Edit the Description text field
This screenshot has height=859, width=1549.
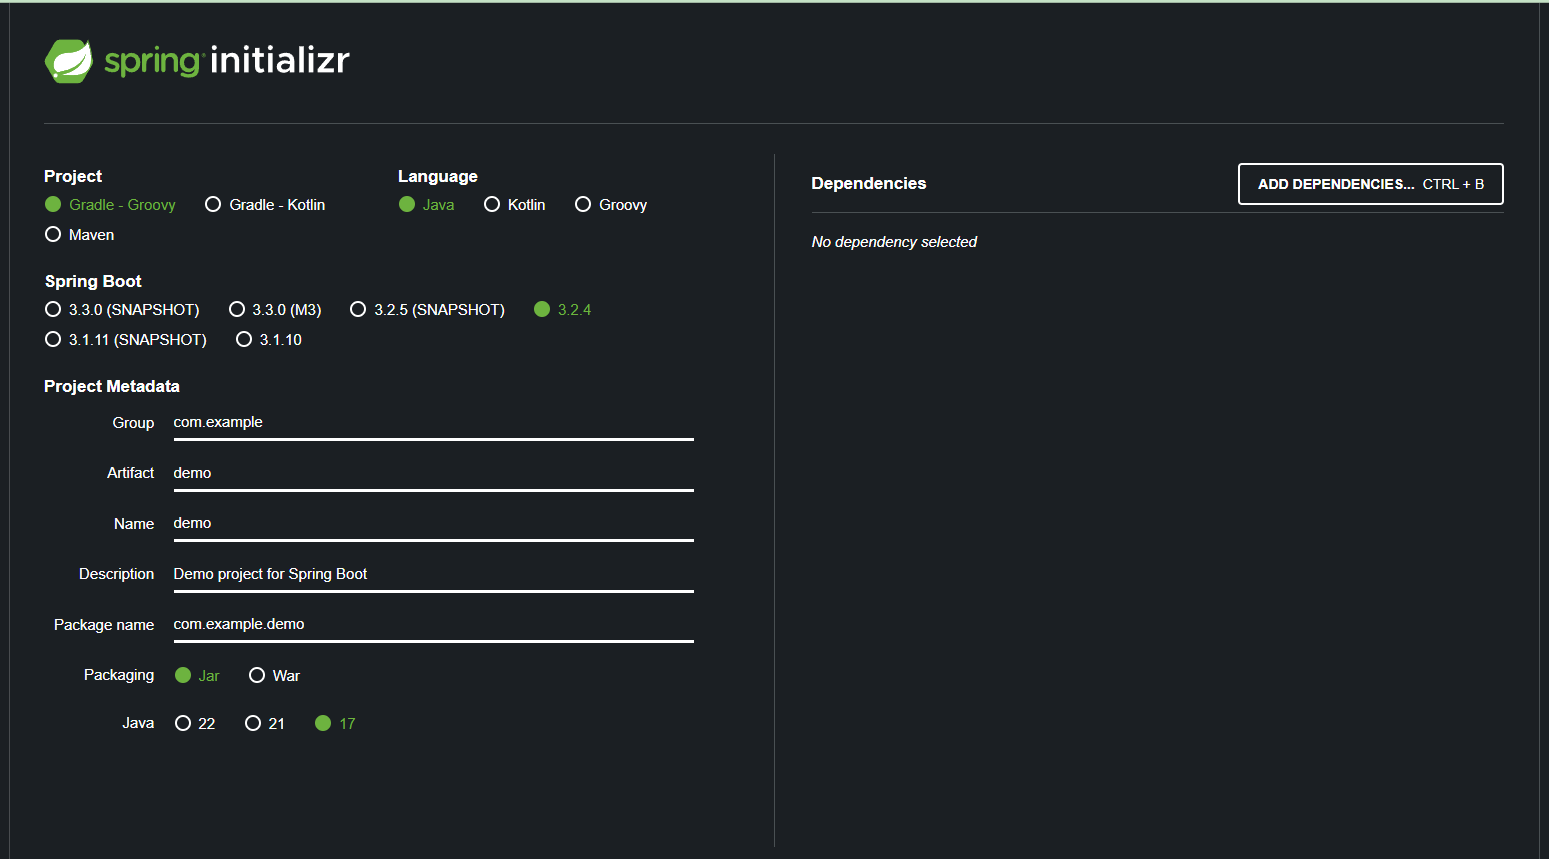coord(434,574)
